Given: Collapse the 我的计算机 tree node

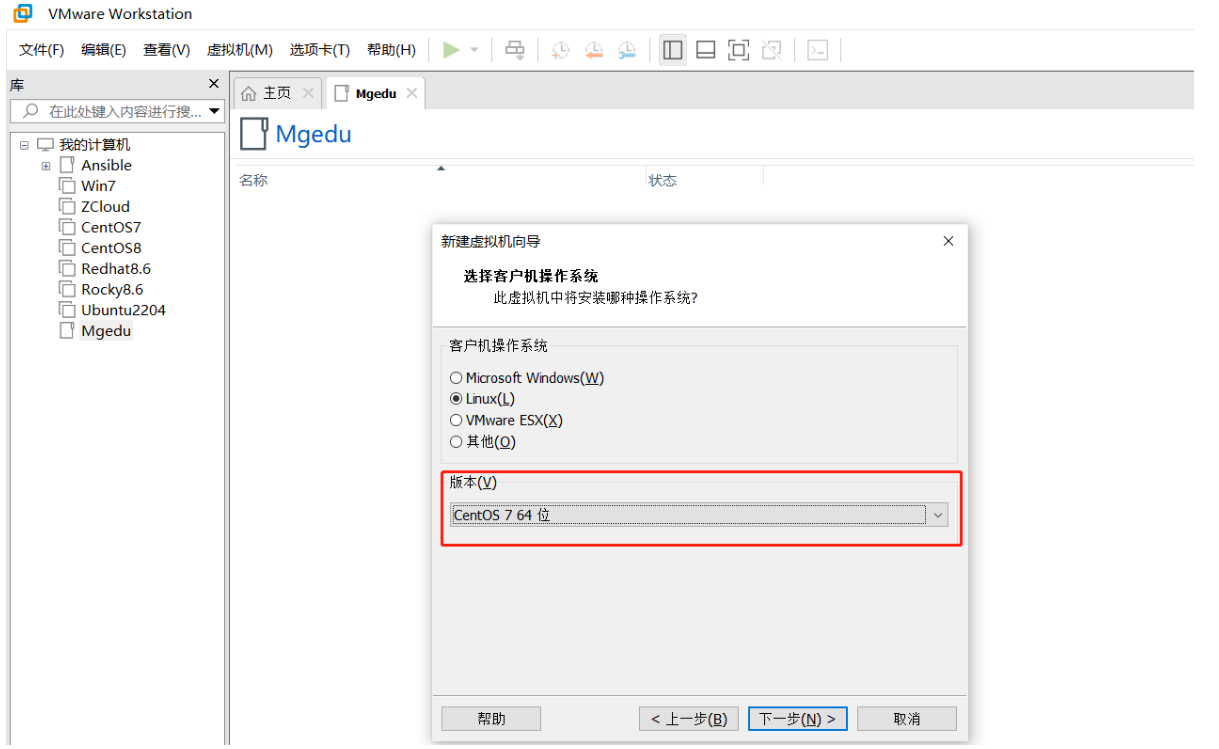Looking at the screenshot, I should (x=24, y=145).
